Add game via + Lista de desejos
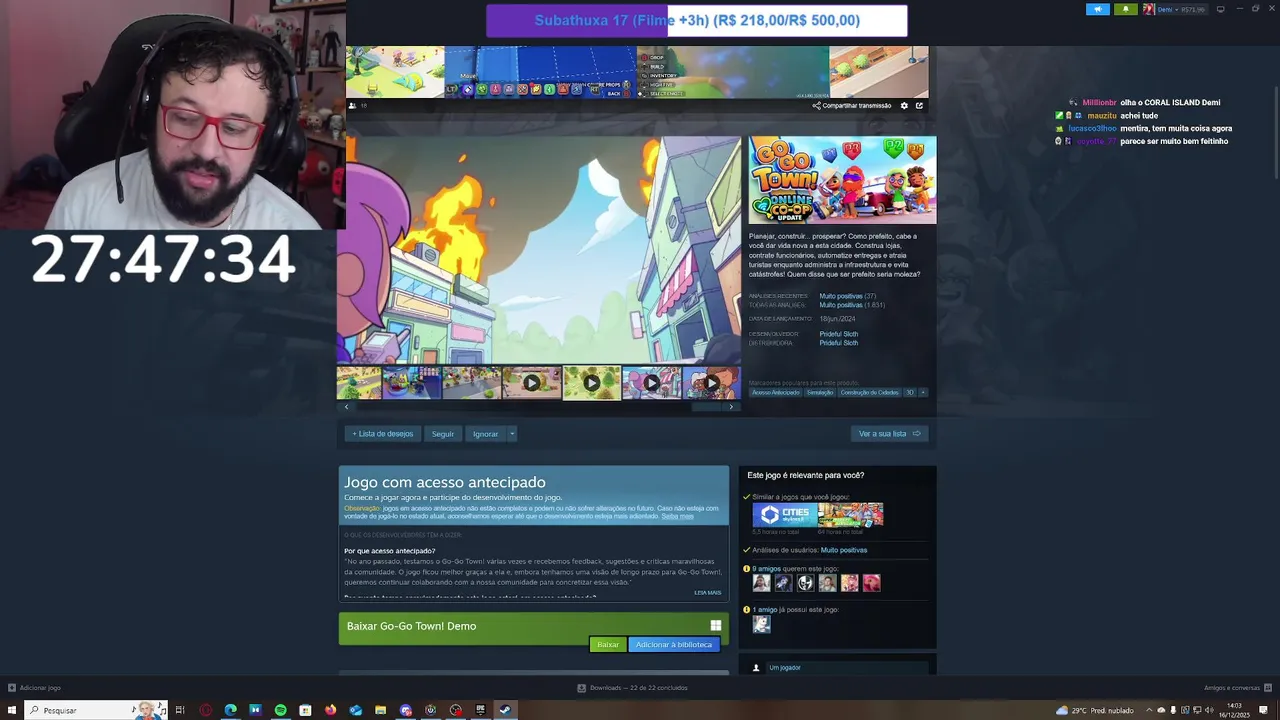 (382, 434)
